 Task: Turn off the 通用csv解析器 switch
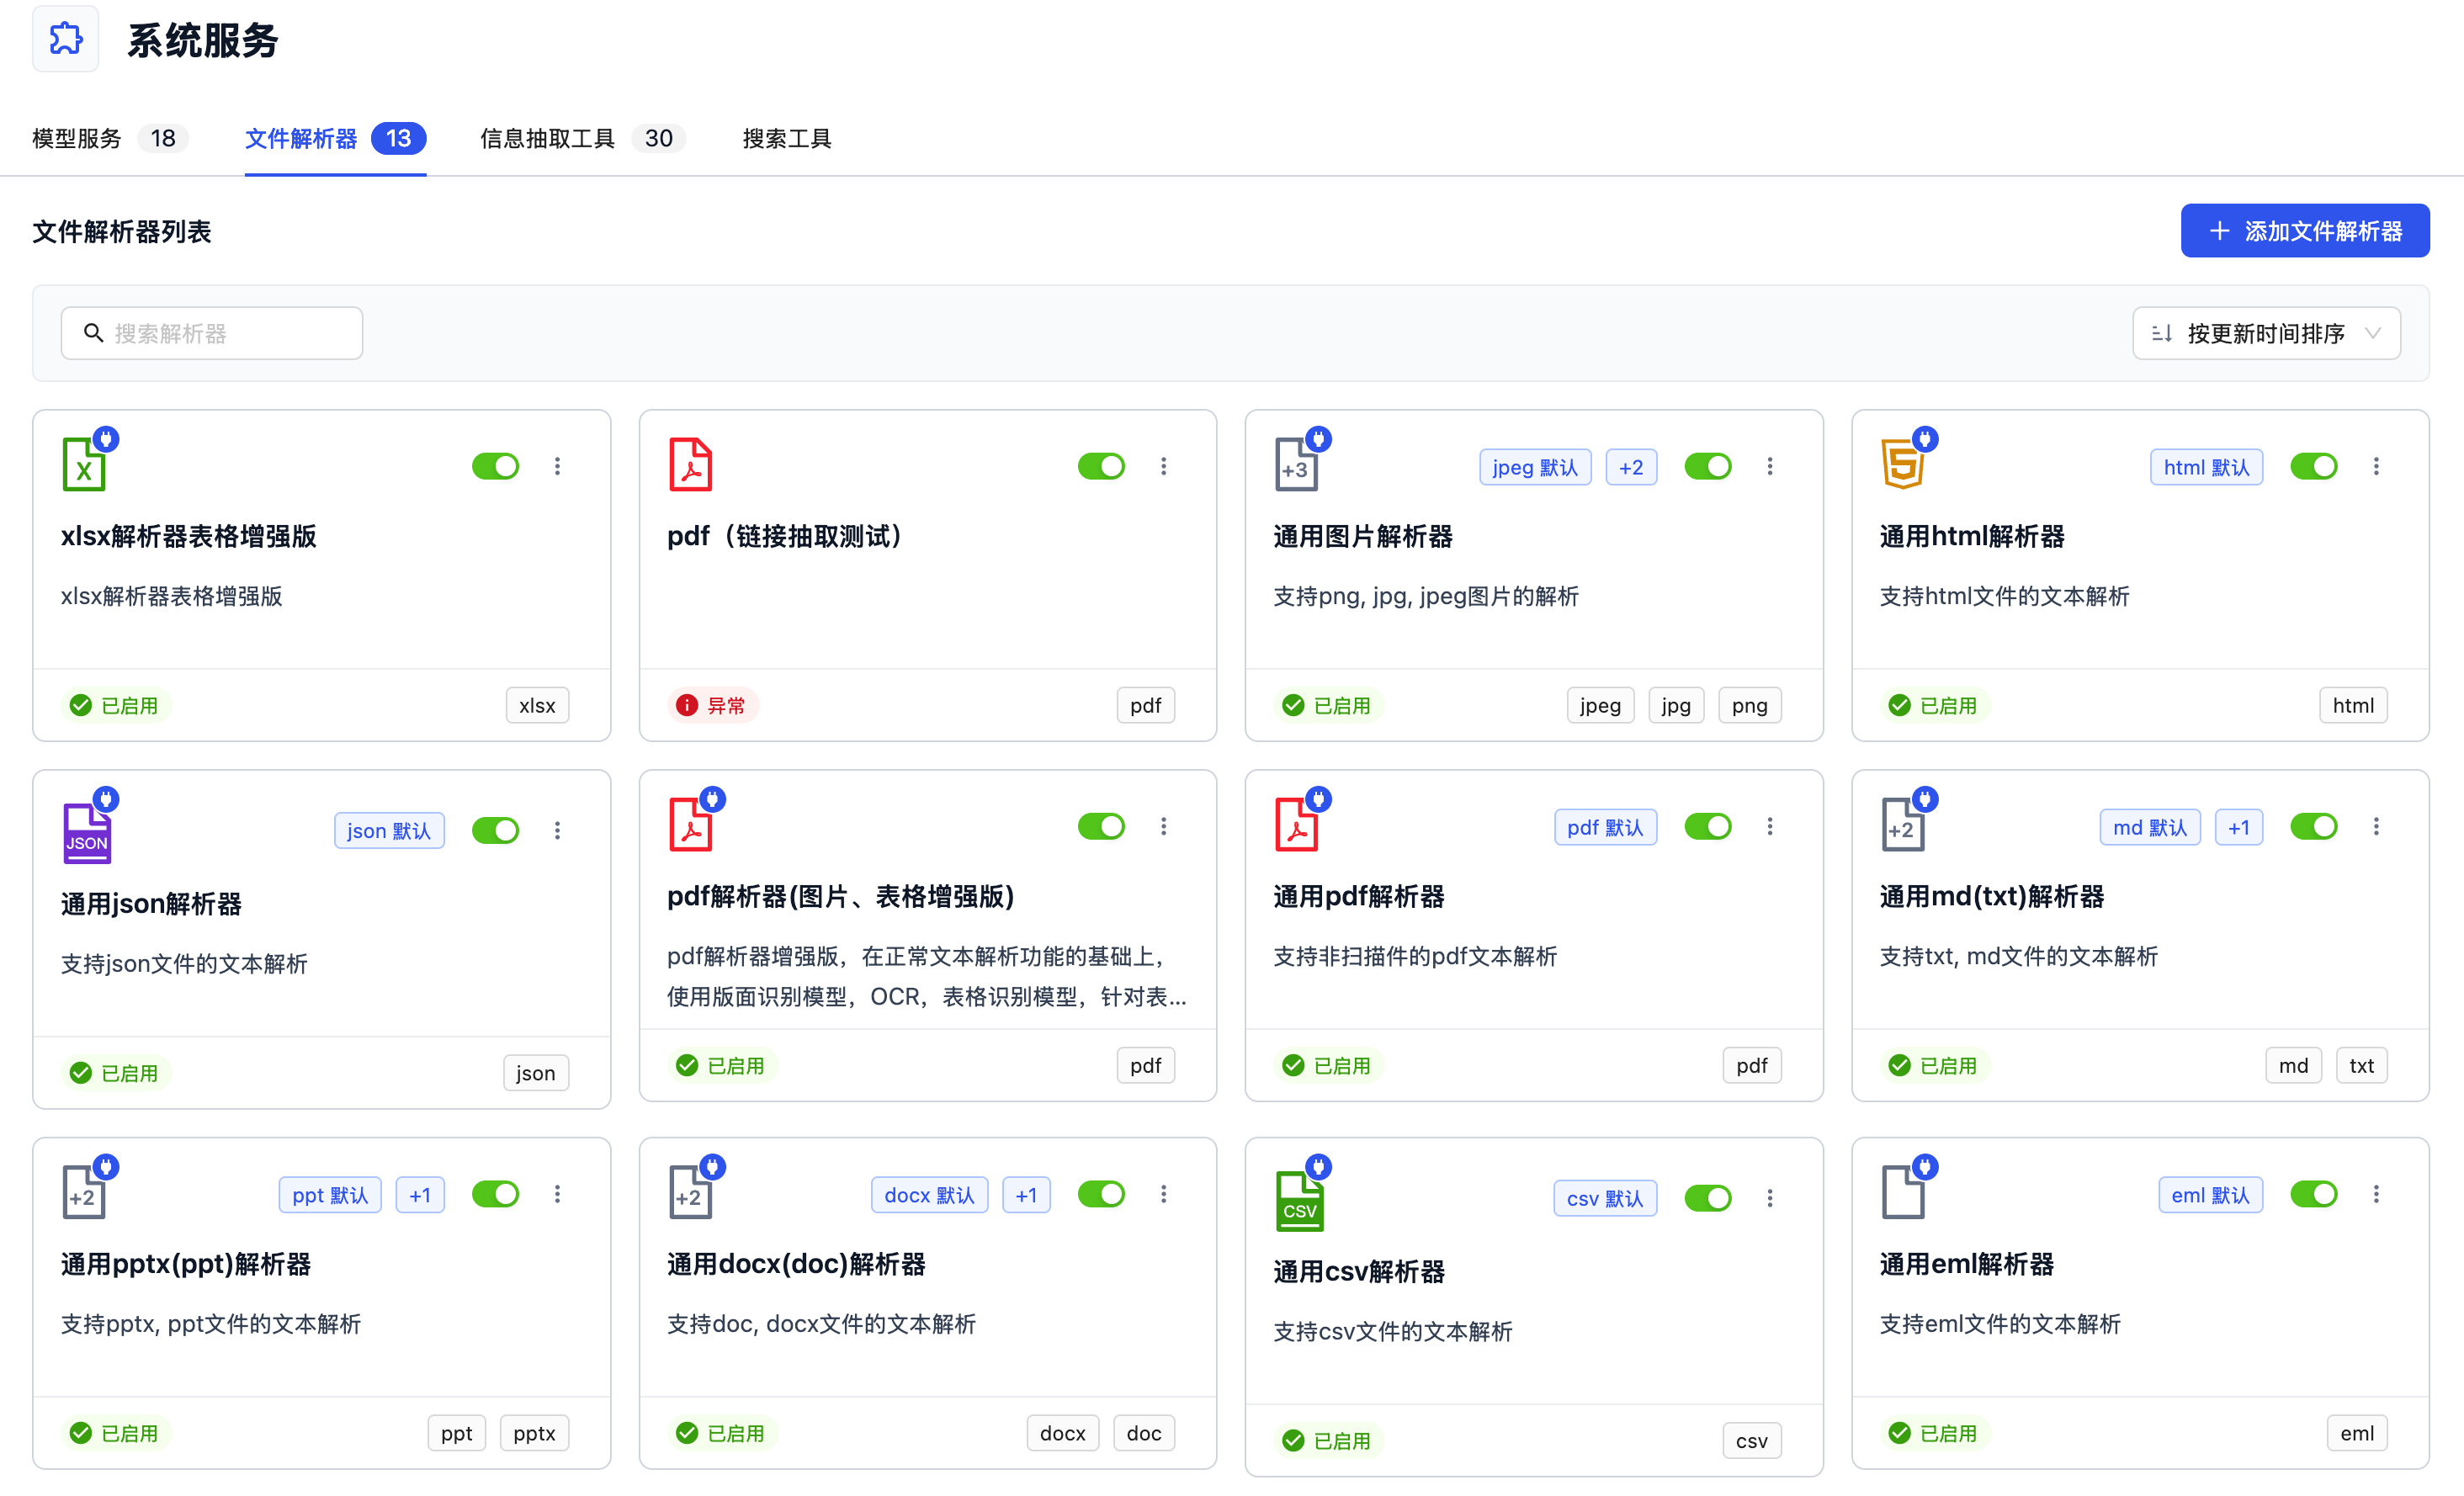[1707, 1198]
